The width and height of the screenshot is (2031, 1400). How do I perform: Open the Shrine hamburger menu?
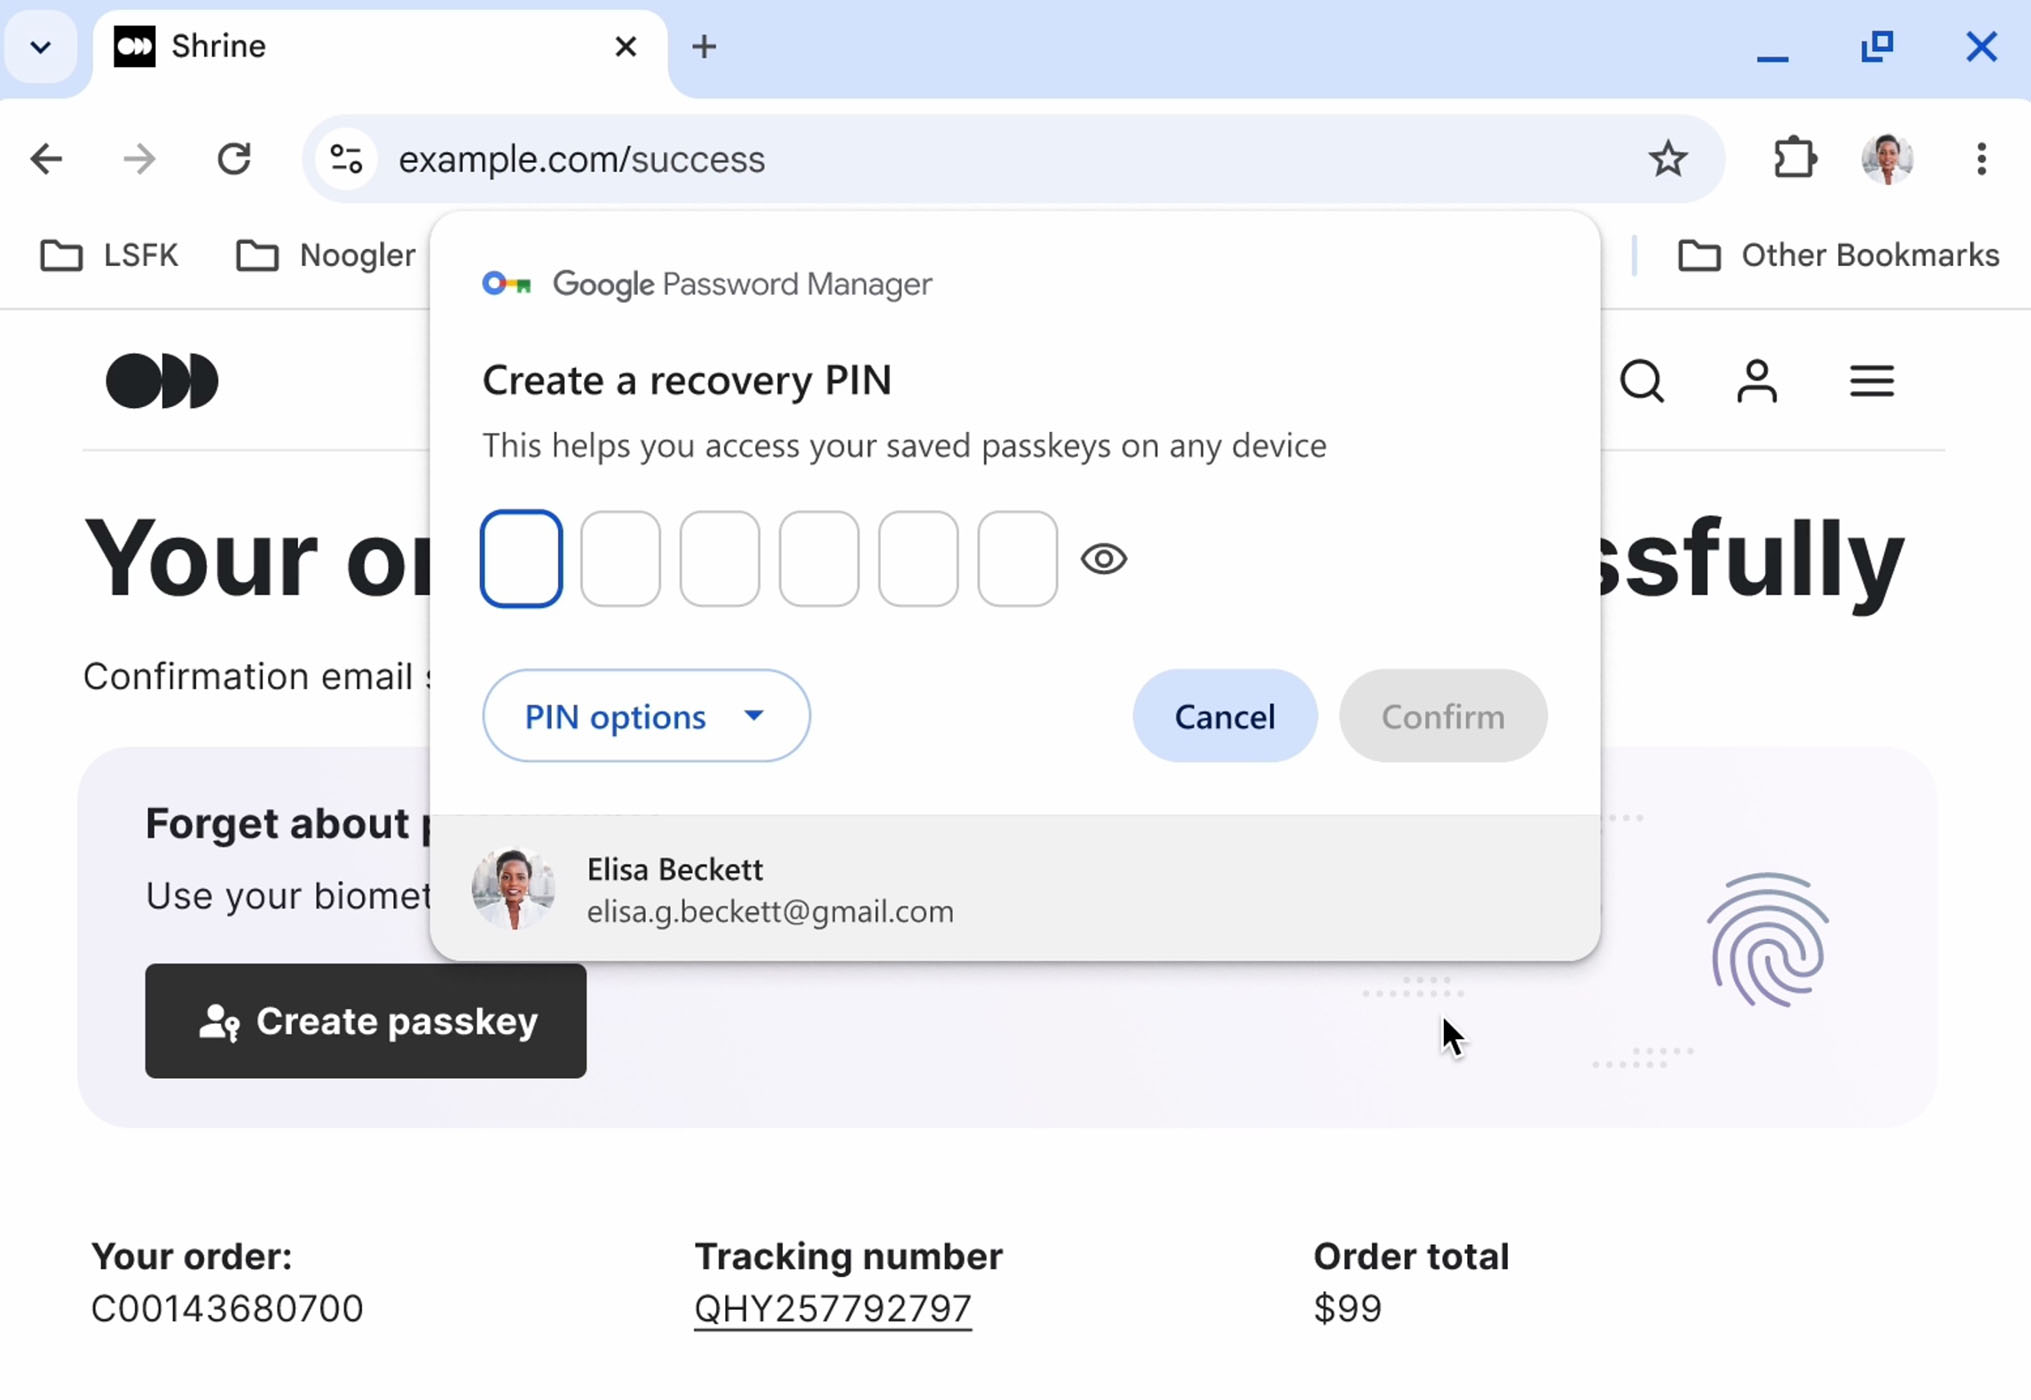coord(1871,381)
